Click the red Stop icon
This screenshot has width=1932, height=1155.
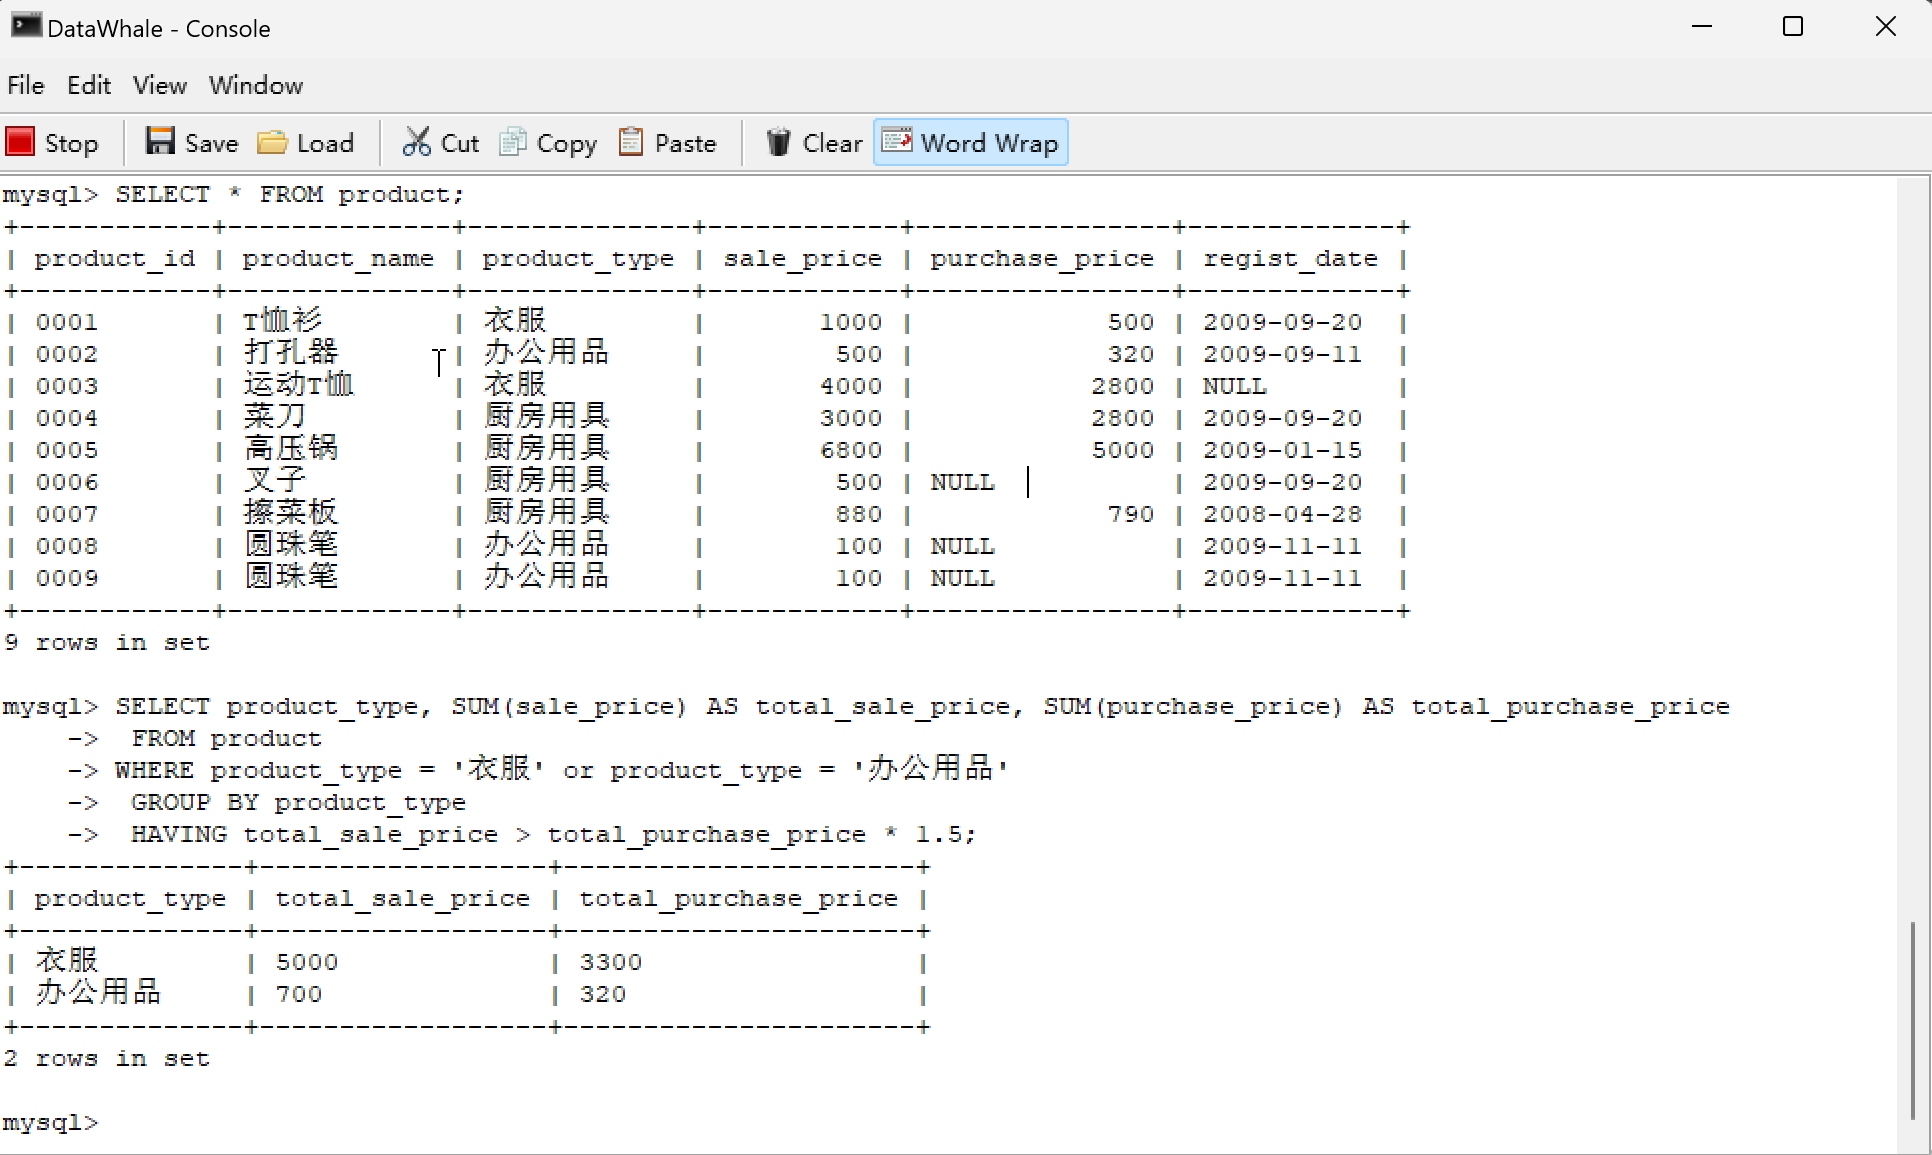pyautogui.click(x=20, y=142)
